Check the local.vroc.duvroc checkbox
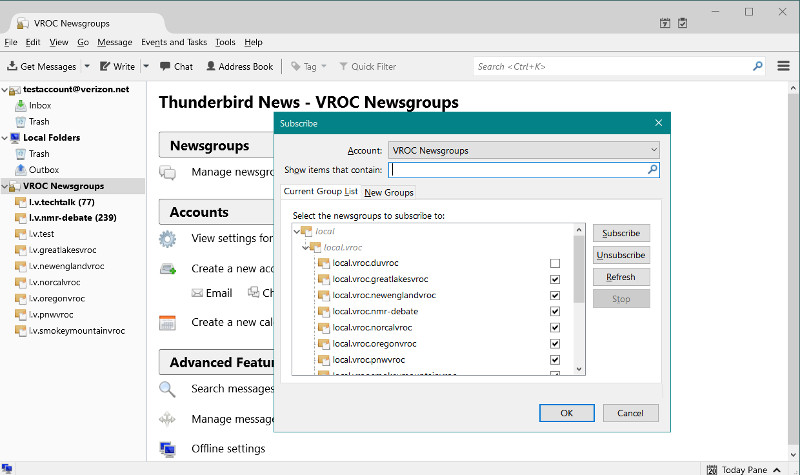 pos(555,263)
